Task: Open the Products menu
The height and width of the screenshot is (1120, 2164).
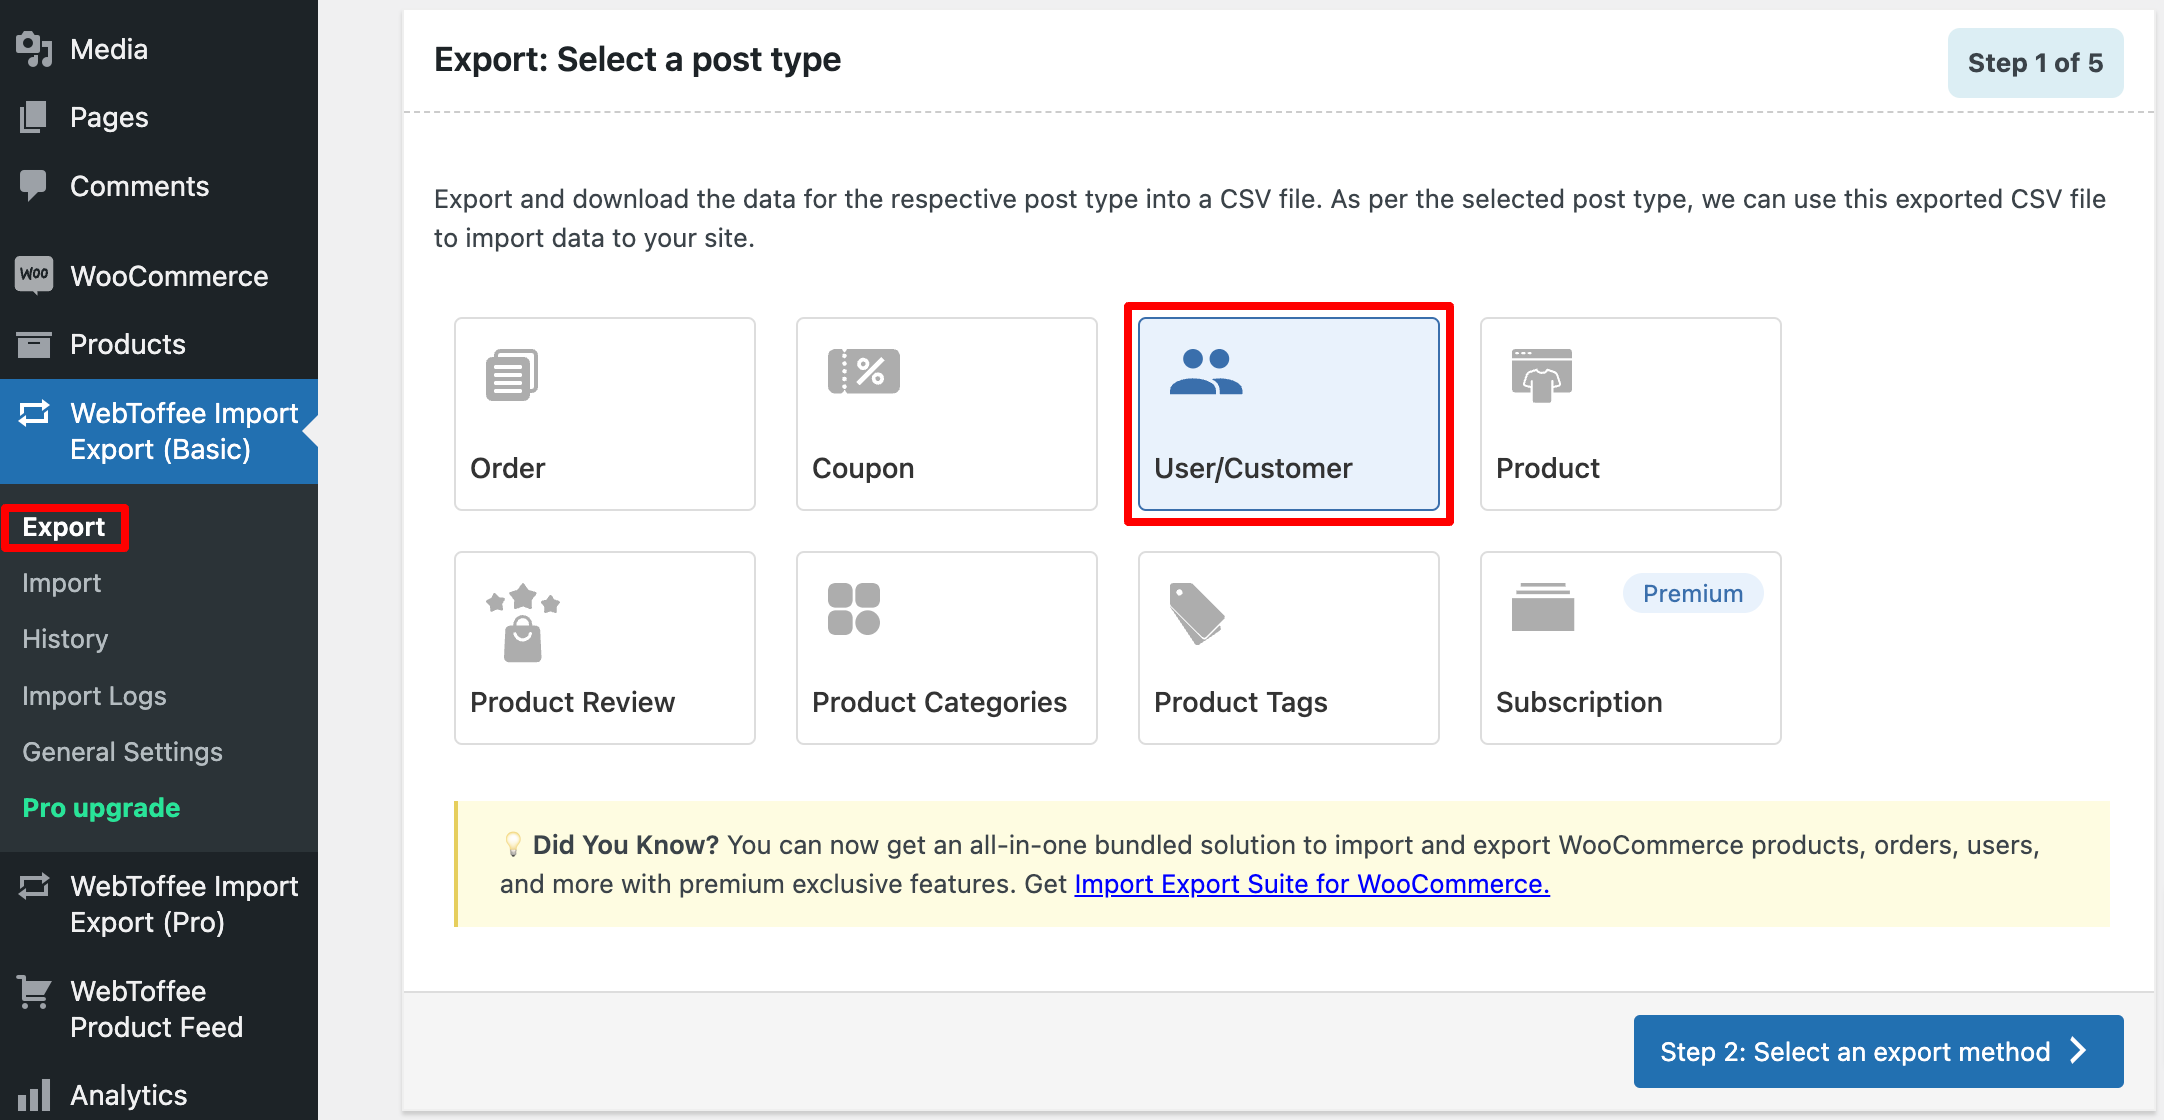Action: click(x=159, y=344)
